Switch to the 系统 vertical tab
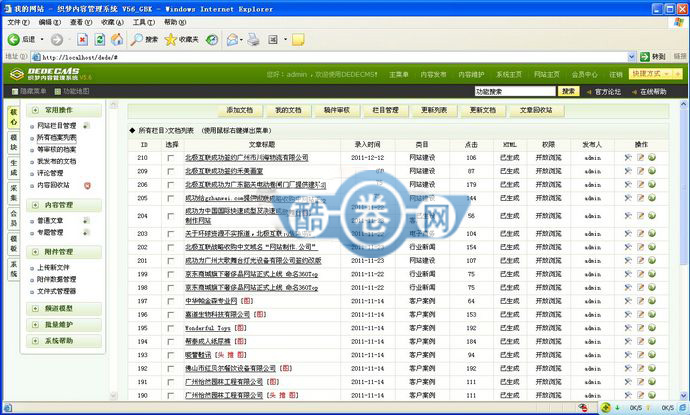The width and height of the screenshot is (690, 415). 14,268
